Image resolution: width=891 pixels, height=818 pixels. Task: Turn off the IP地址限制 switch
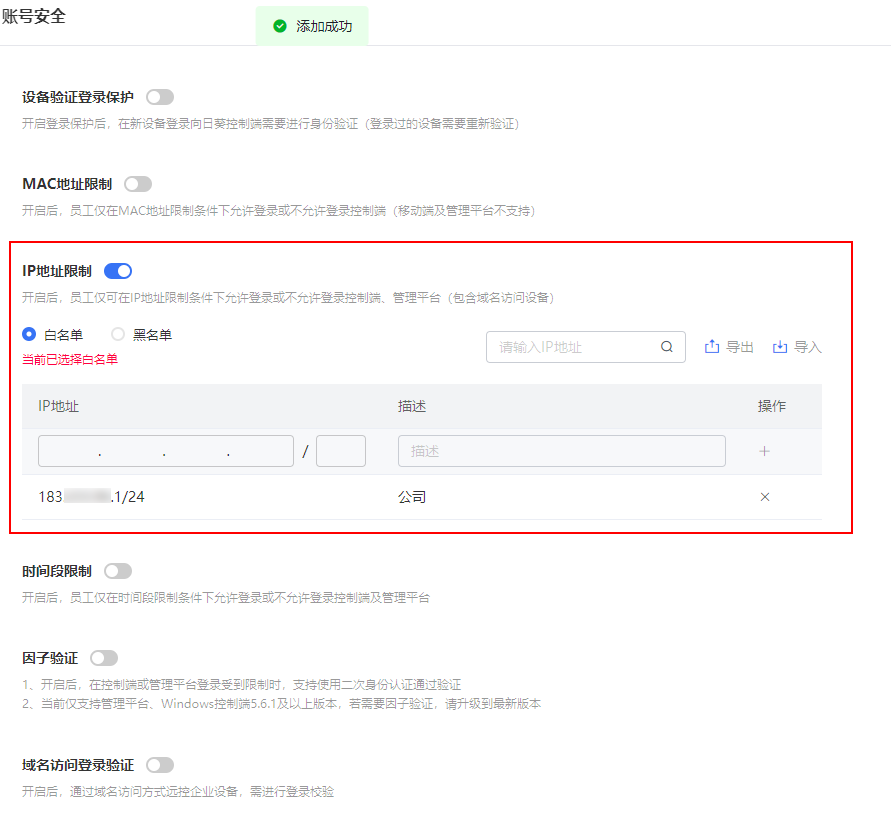(x=118, y=271)
